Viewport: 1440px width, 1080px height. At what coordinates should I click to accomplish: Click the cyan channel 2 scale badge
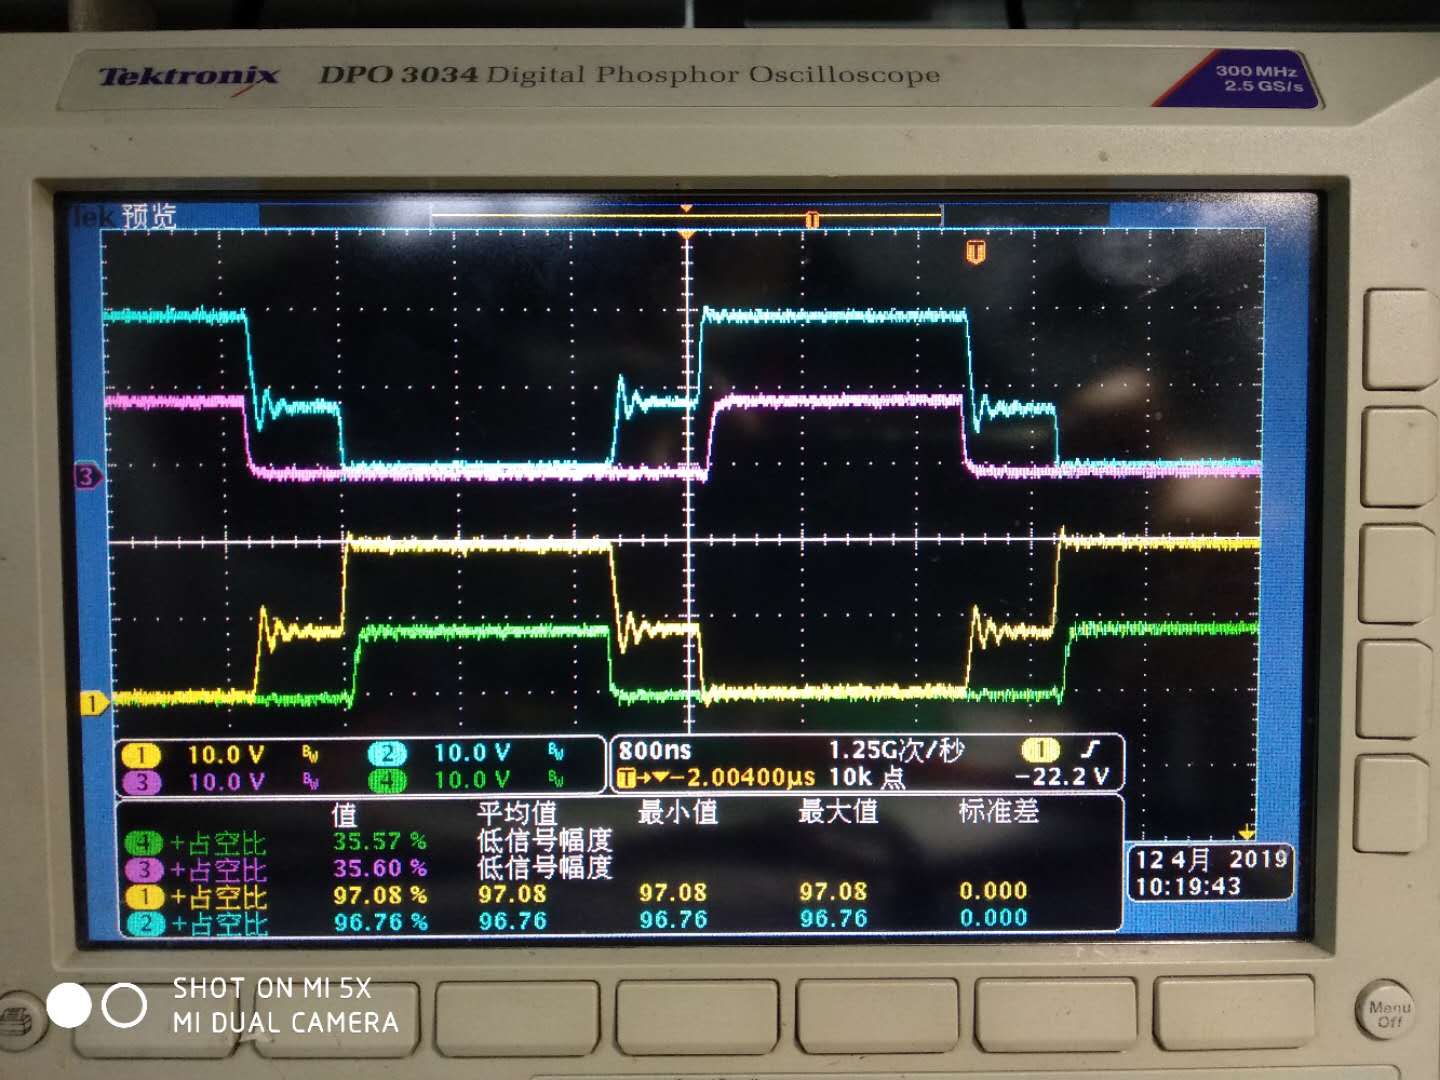[387, 754]
